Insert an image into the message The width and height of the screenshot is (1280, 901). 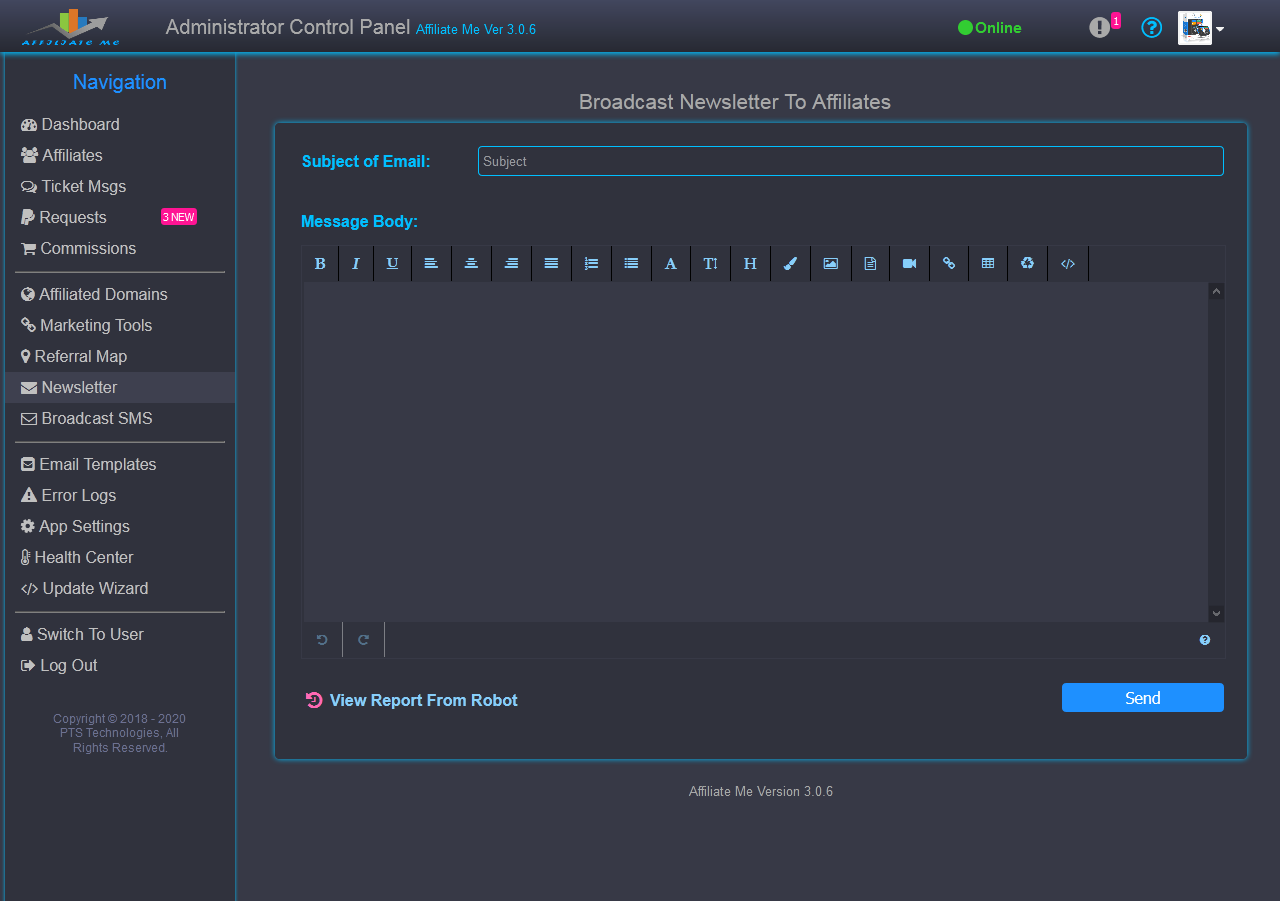830,264
